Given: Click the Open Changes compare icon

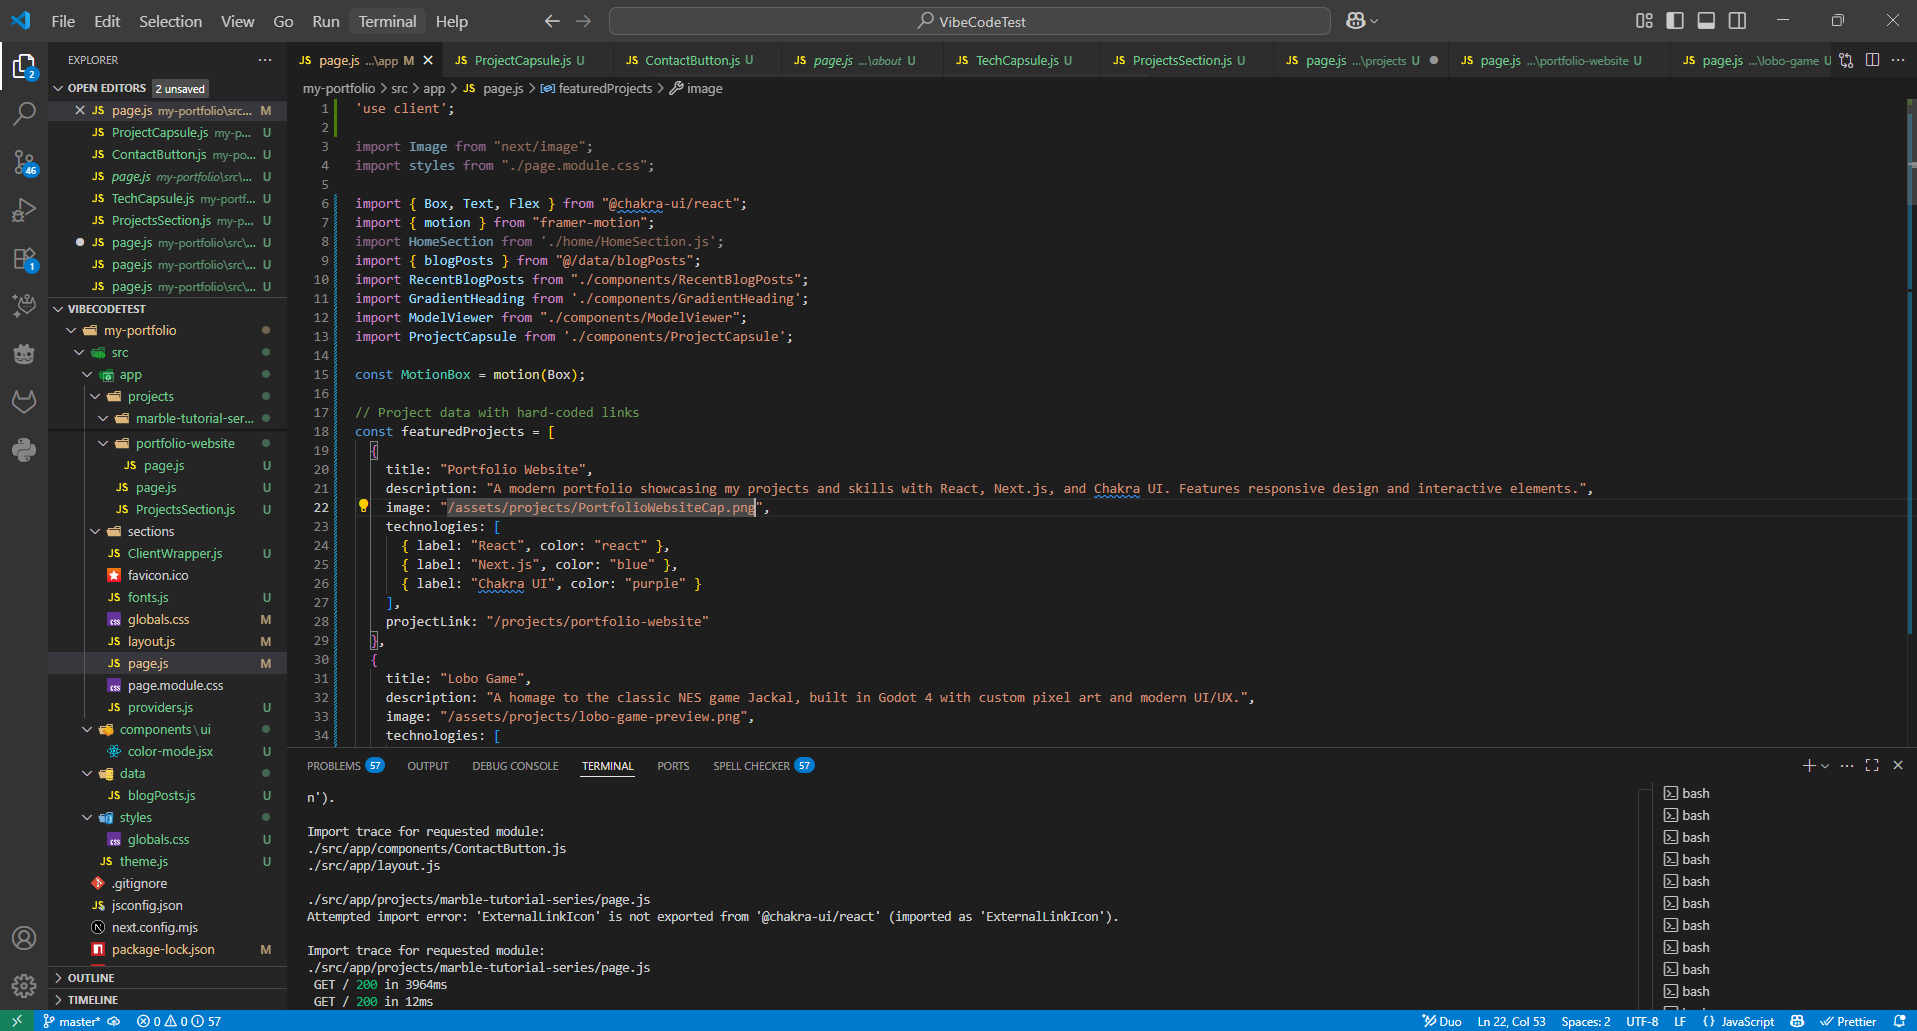Looking at the screenshot, I should tap(1846, 60).
